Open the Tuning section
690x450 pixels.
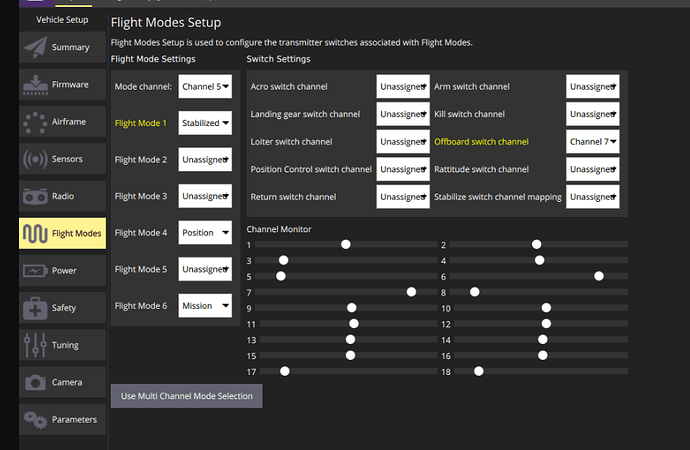(62, 345)
